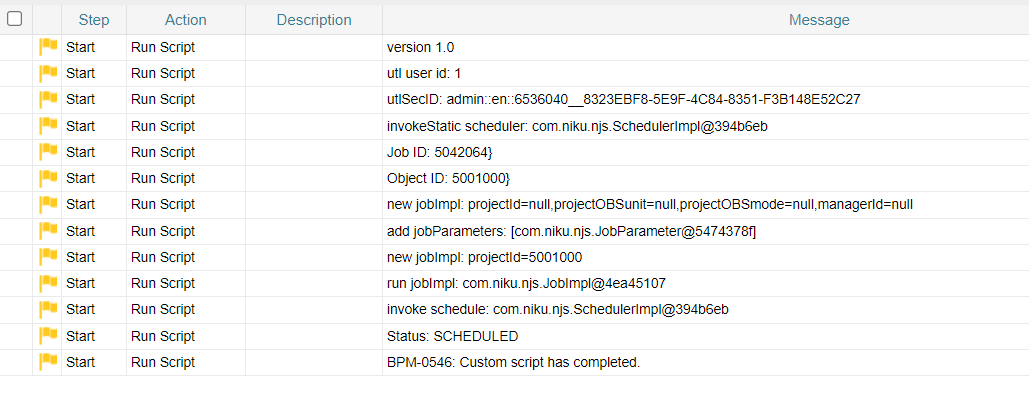This screenshot has height=400, width=1029.
Task: Tick the select-all checkbox in header
Action: [14, 20]
